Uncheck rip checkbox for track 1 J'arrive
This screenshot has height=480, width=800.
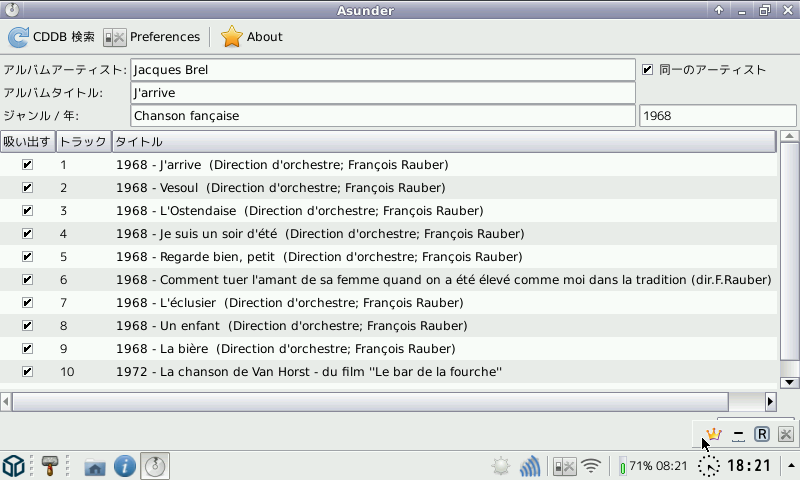click(27, 165)
